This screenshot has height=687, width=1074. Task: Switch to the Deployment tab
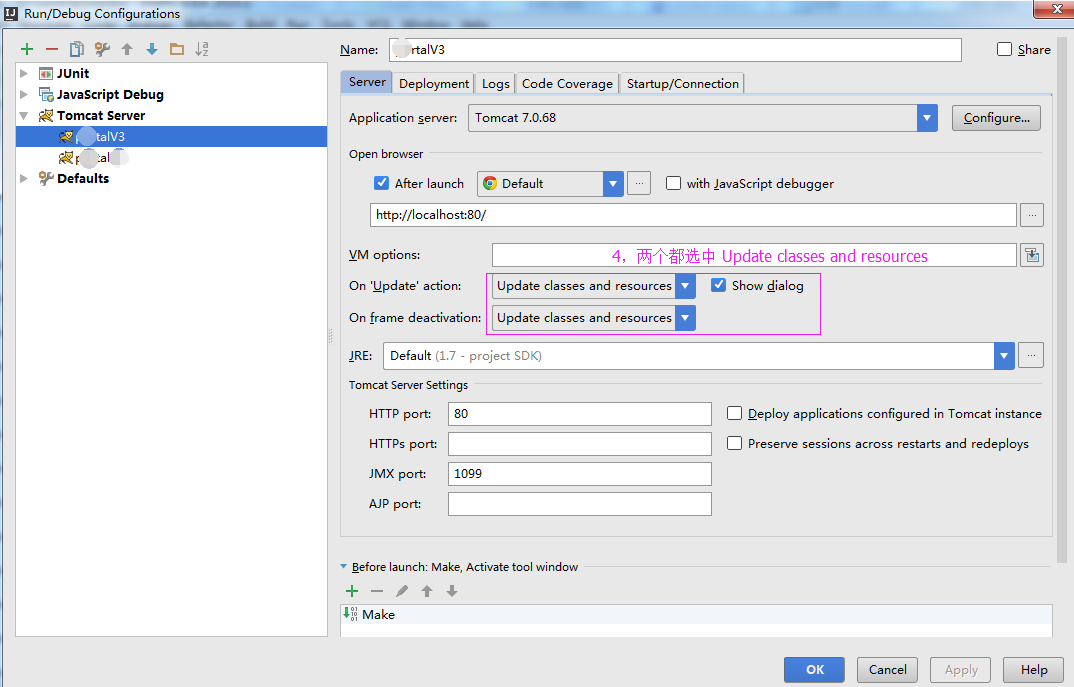coord(434,84)
